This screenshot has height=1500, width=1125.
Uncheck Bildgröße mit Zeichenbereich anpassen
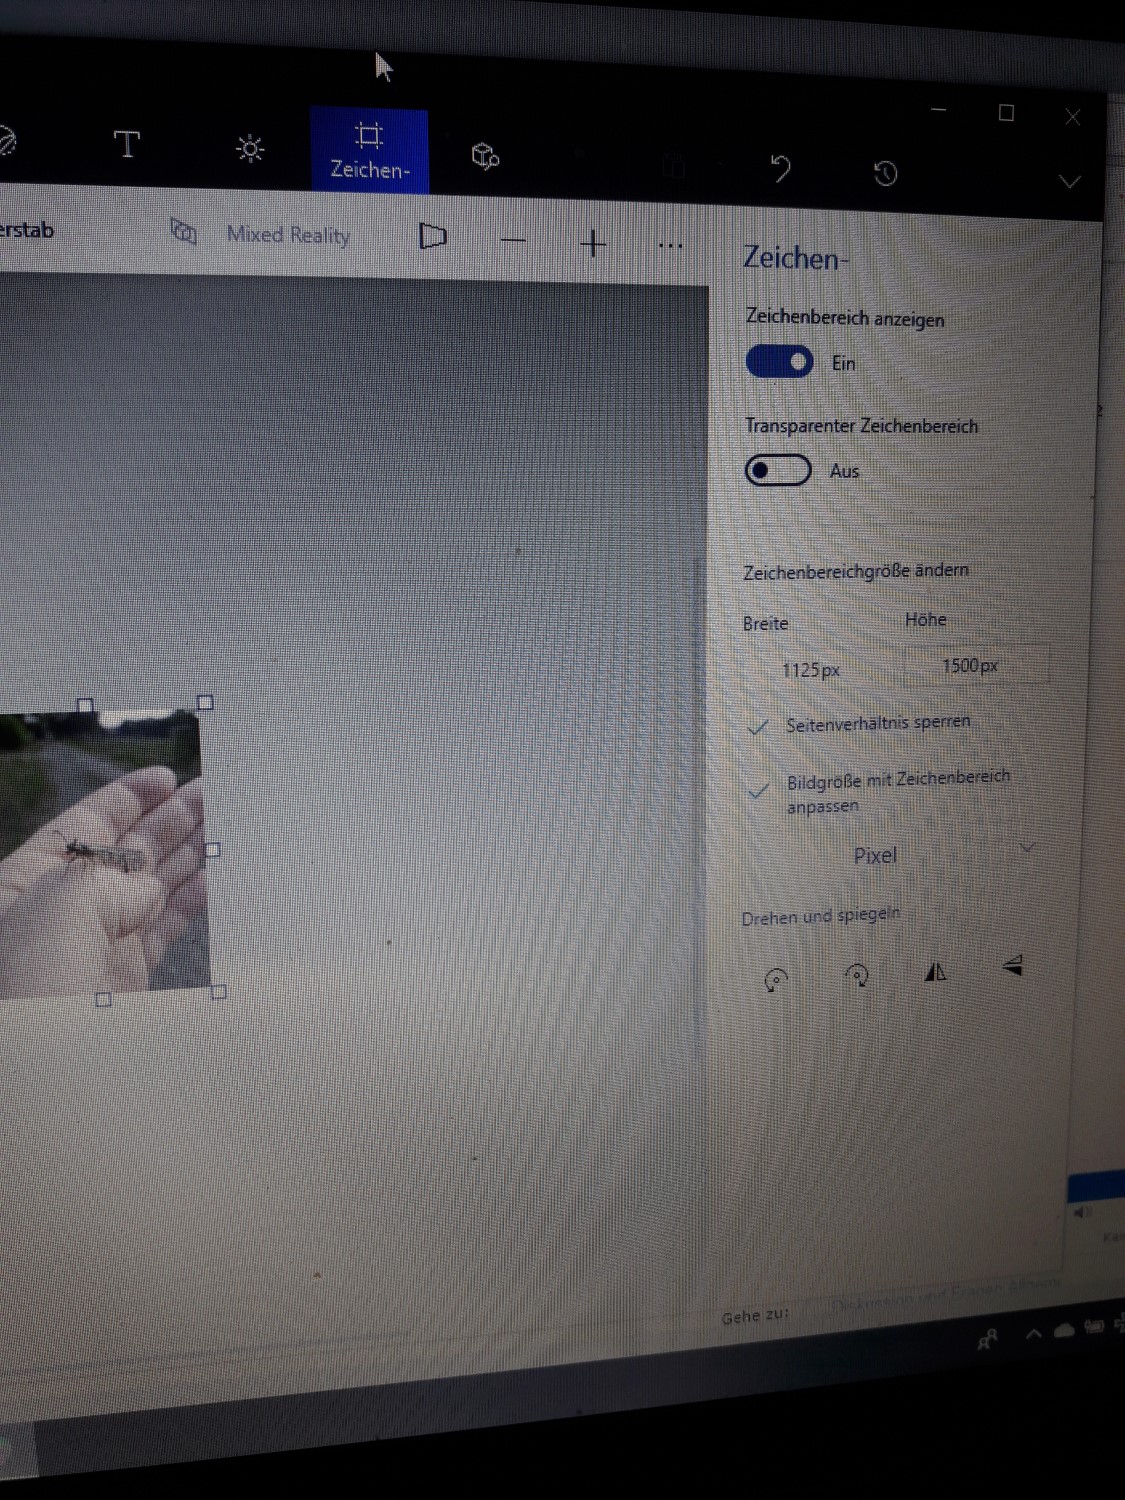point(759,791)
